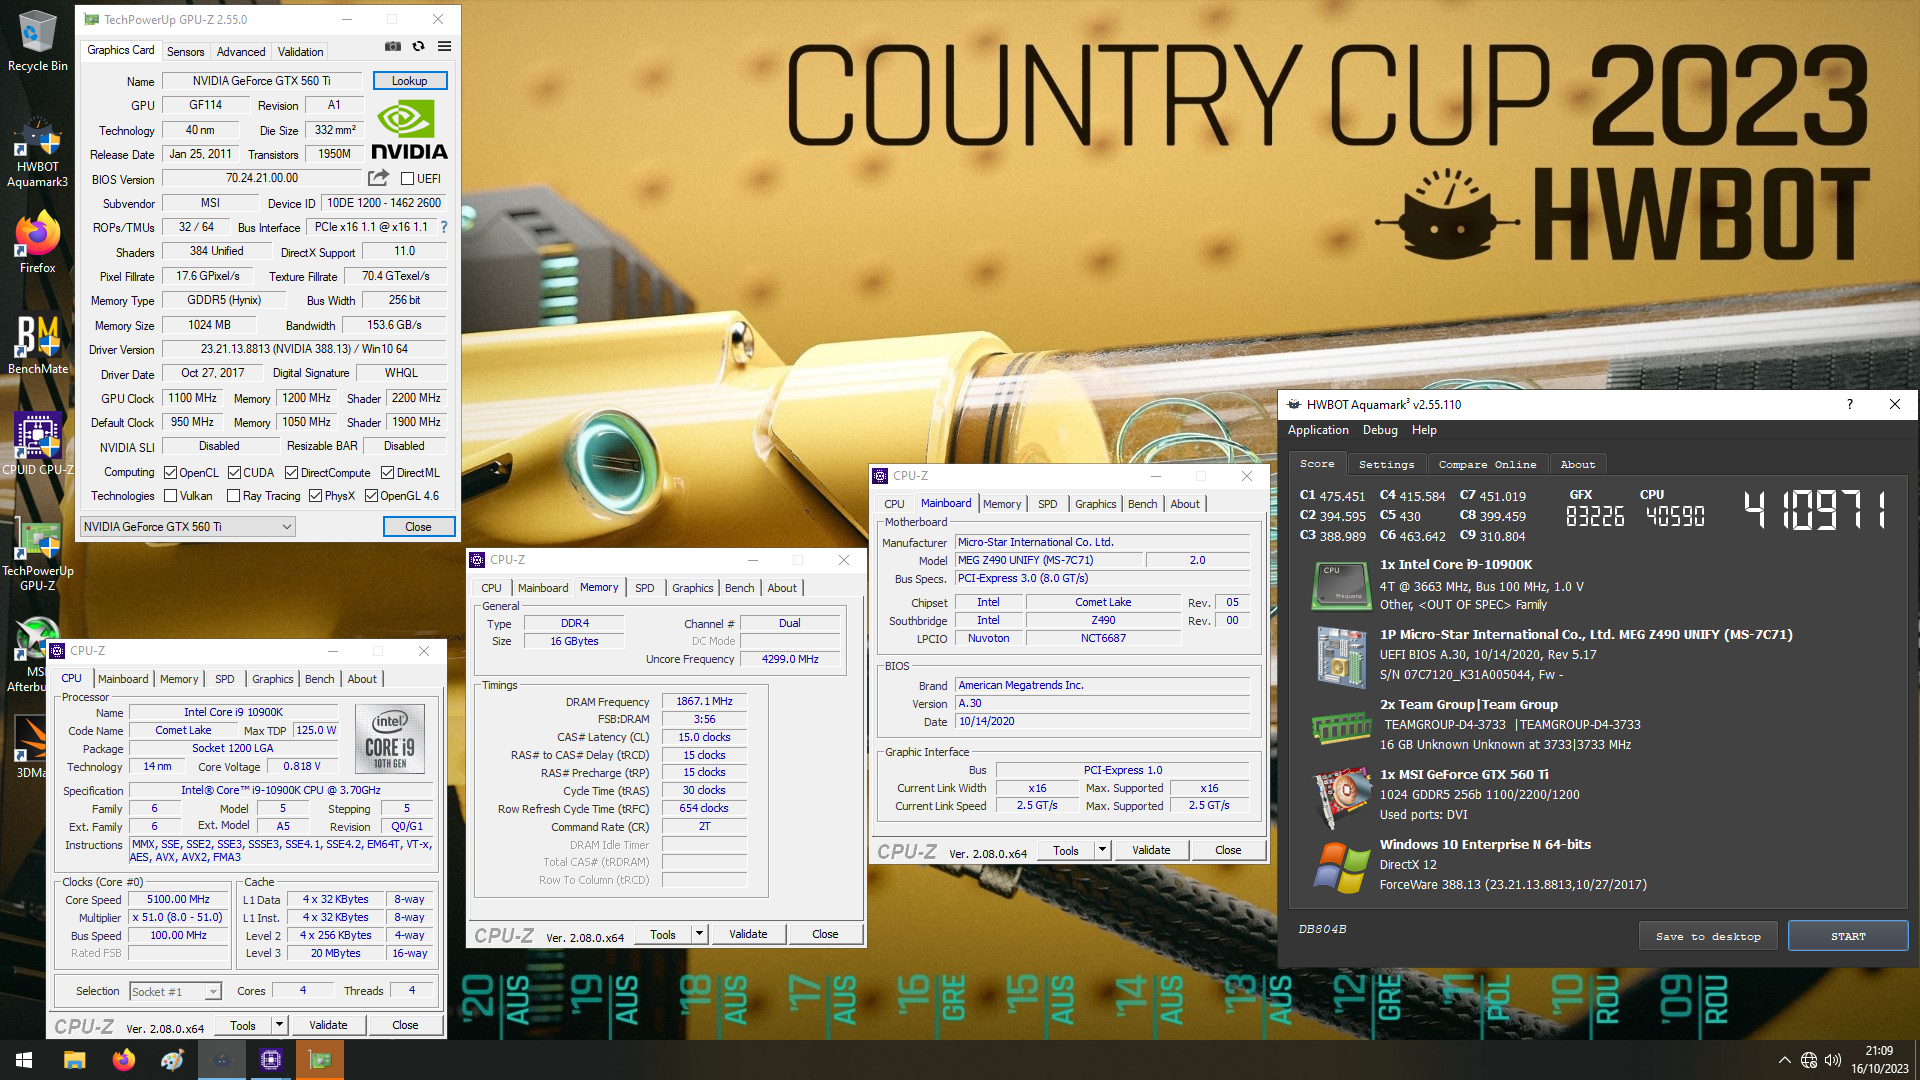Open the Help menu in Aquamark
This screenshot has height=1080, width=1920.
1424,430
